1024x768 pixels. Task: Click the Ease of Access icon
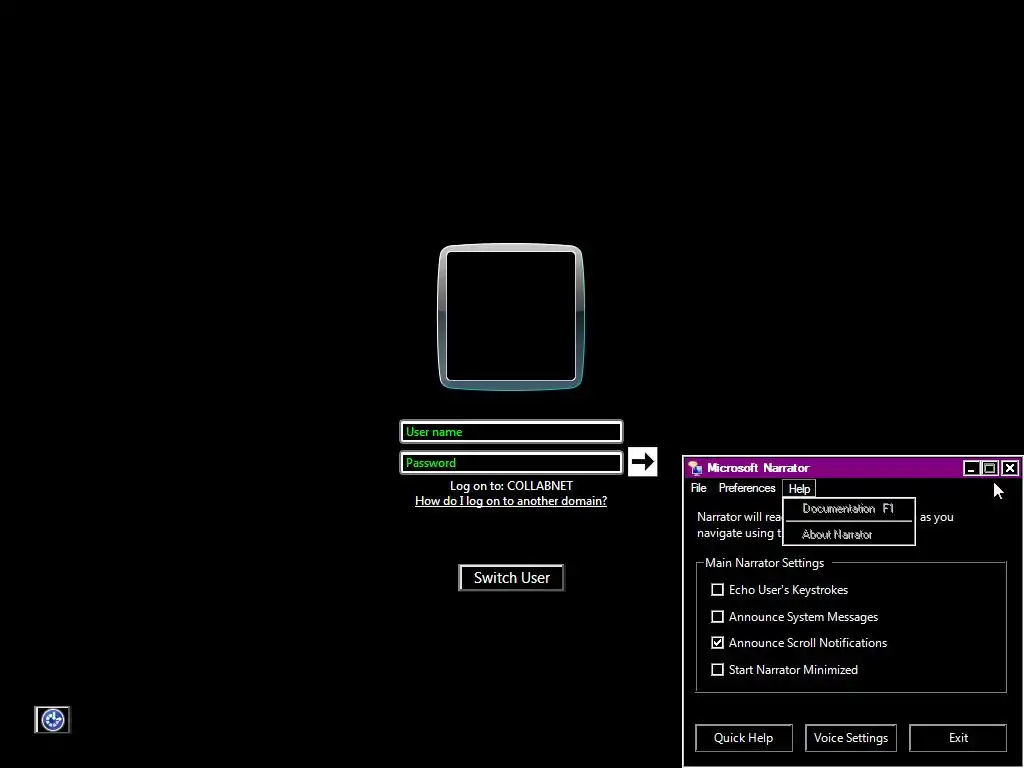(52, 720)
